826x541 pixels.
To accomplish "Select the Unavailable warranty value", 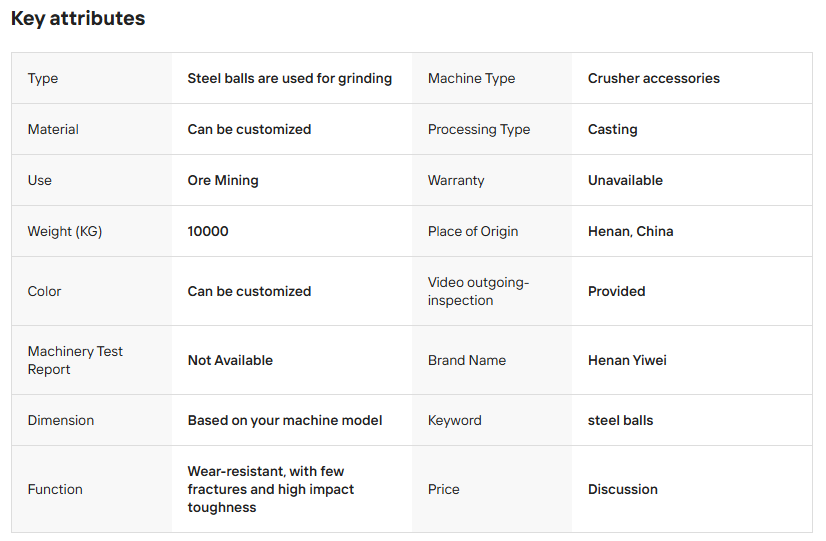I will [x=625, y=180].
